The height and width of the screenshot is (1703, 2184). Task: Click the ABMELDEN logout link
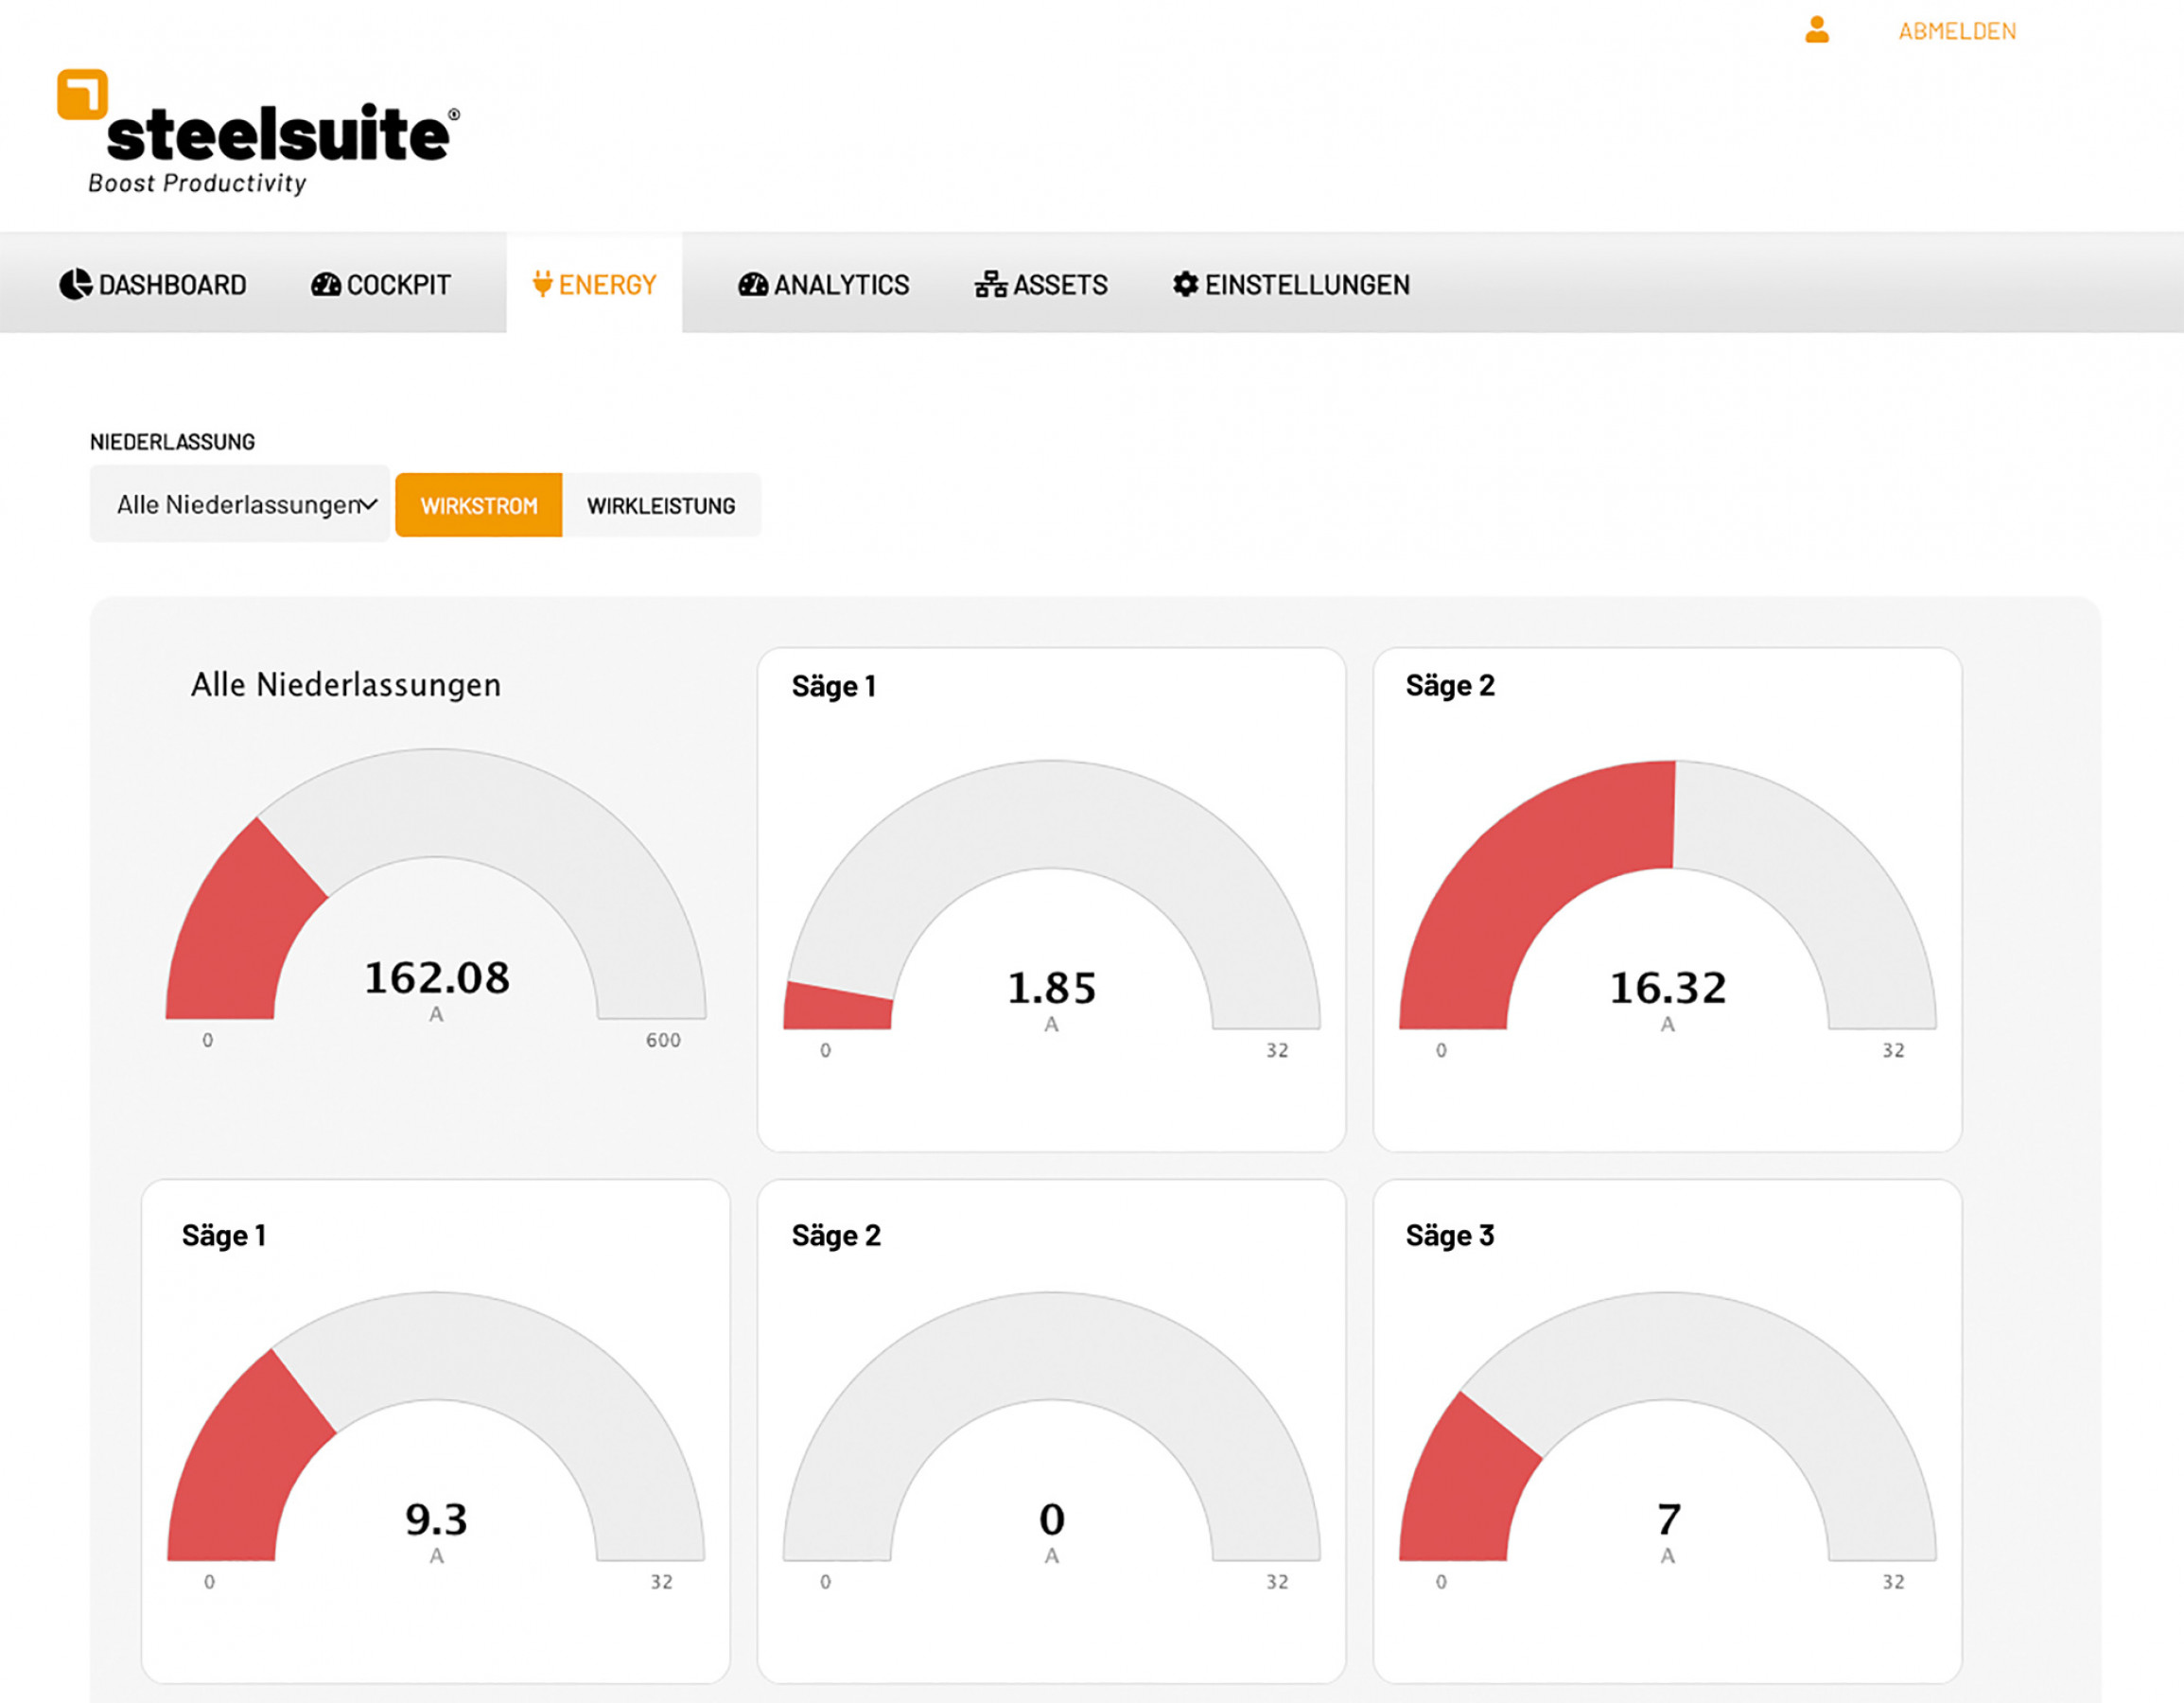tap(1956, 31)
